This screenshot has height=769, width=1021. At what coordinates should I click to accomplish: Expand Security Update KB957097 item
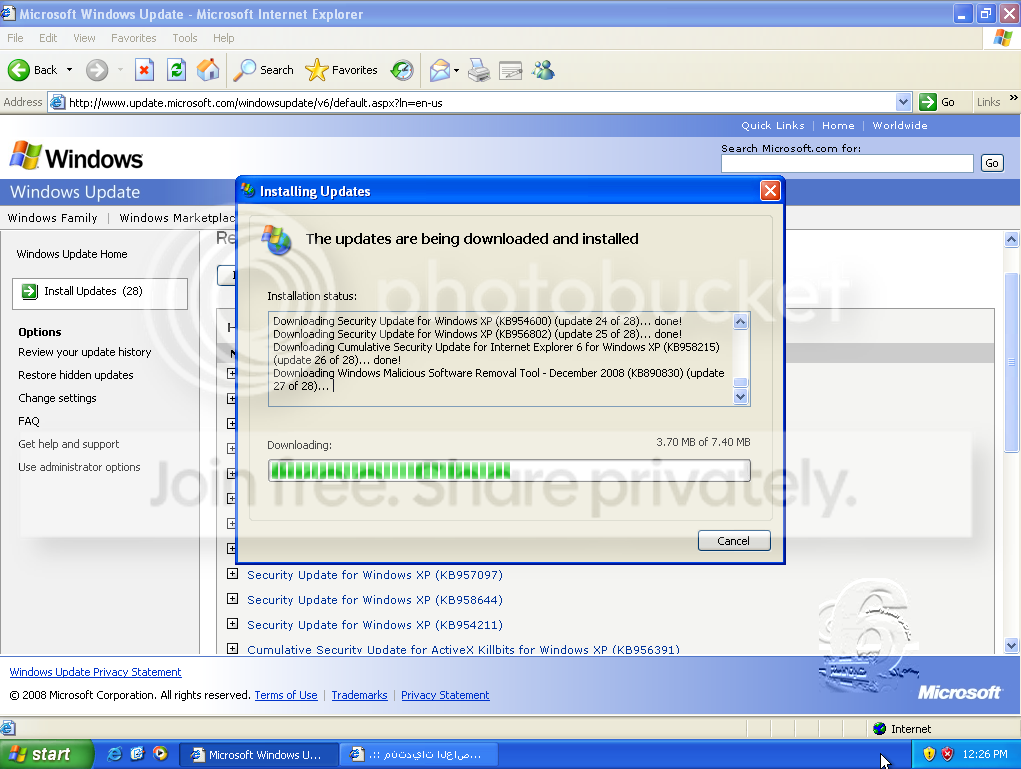[x=232, y=574]
